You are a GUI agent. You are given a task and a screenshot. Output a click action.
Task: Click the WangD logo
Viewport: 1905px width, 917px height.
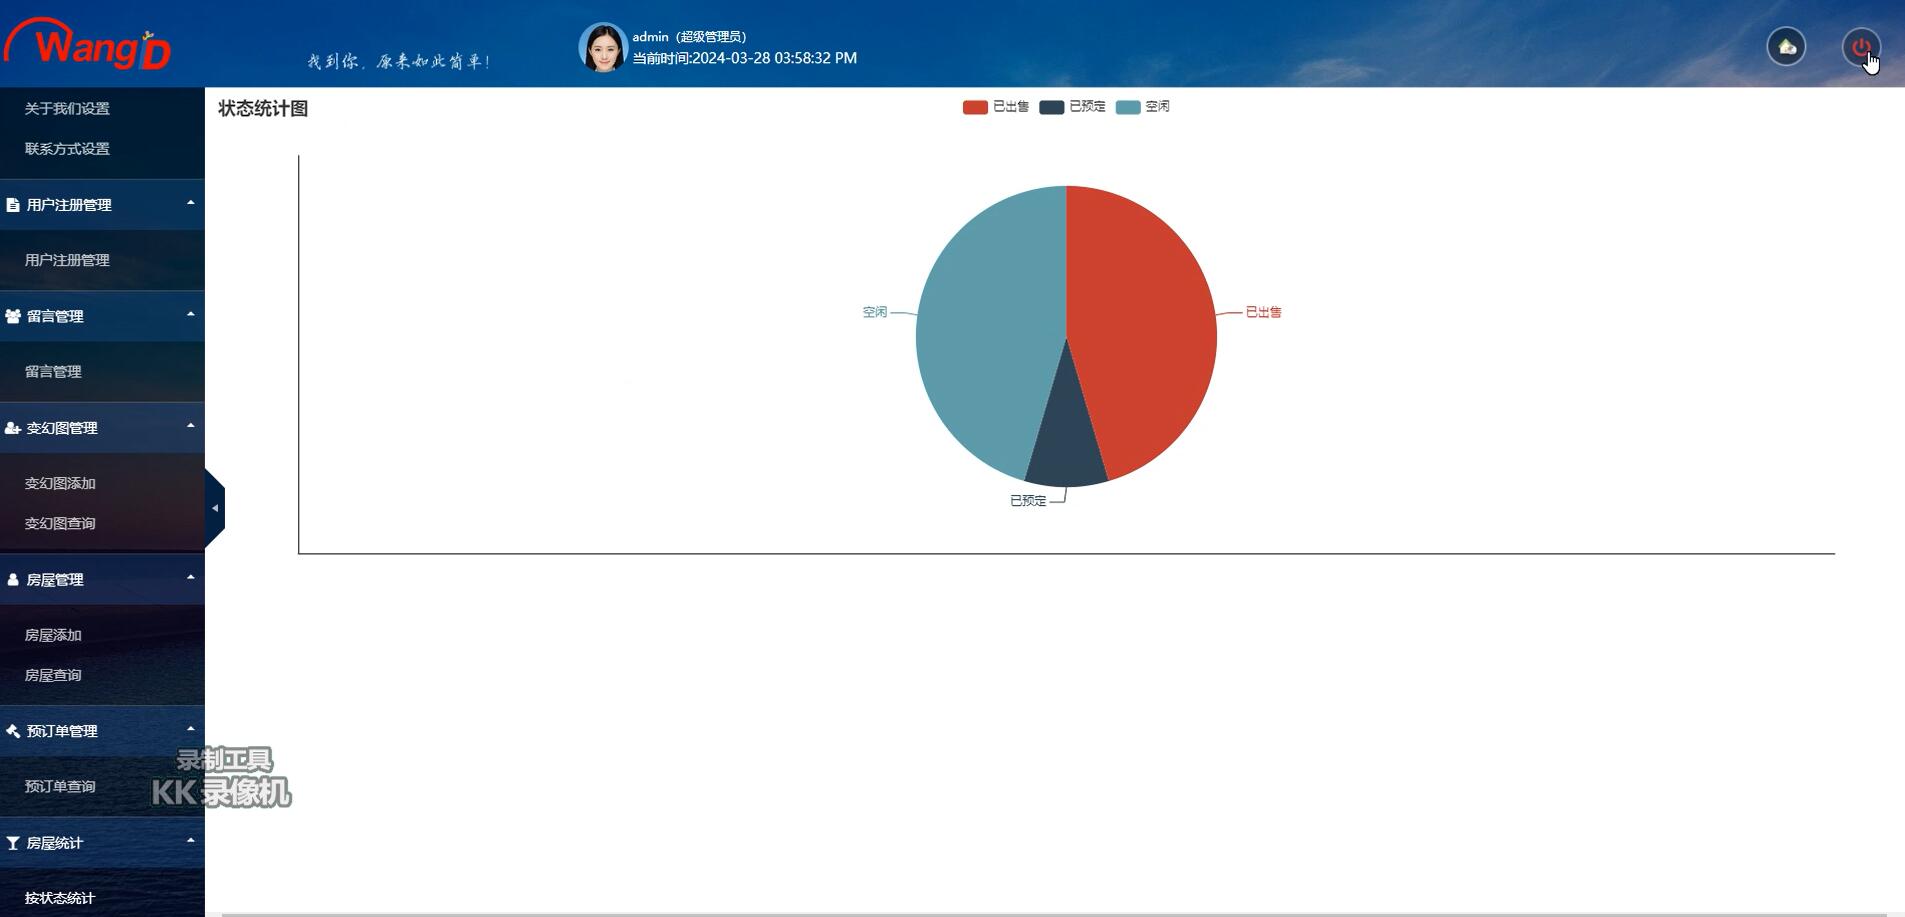point(88,44)
